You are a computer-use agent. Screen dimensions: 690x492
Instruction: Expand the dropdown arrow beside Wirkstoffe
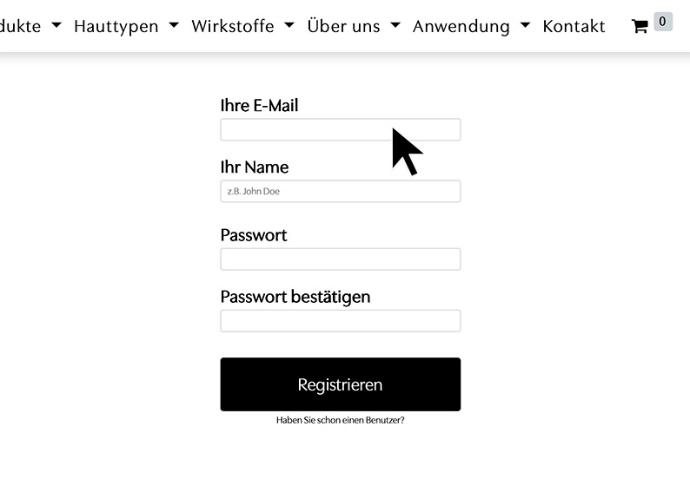(289, 26)
